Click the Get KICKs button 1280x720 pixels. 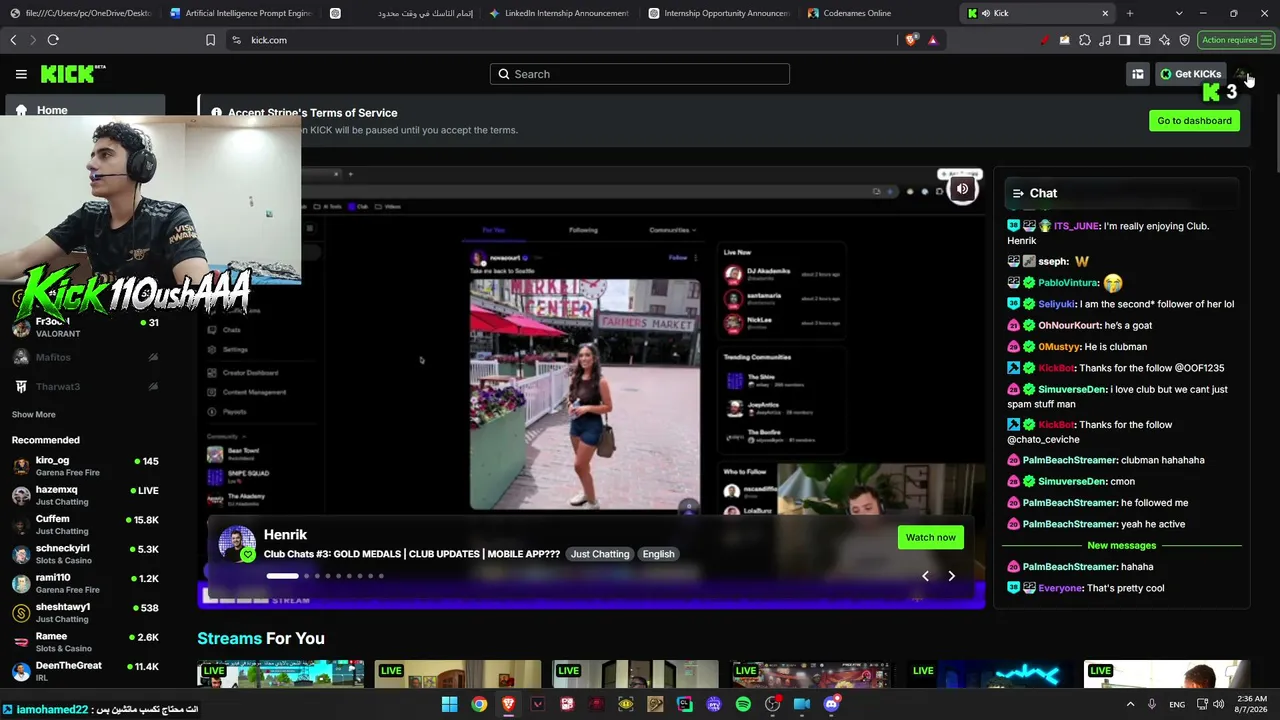tap(1190, 74)
